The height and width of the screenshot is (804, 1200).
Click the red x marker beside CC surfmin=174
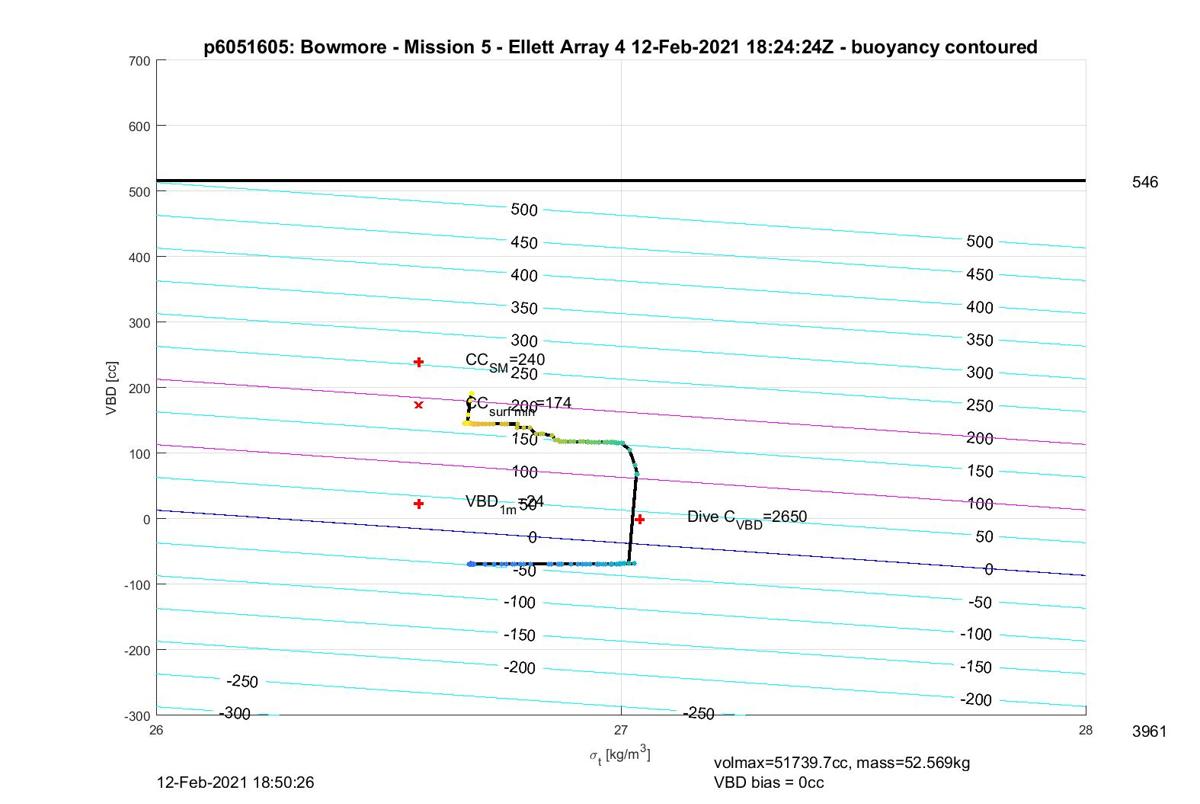pos(419,405)
